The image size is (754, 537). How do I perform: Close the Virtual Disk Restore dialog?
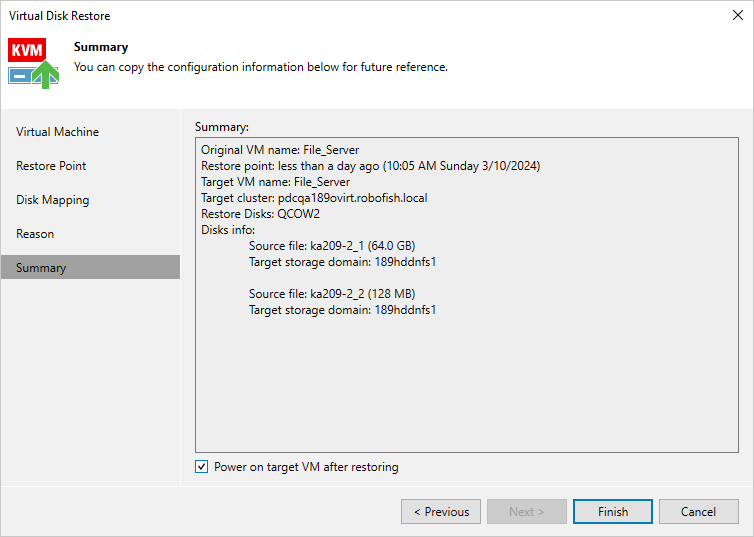(735, 16)
